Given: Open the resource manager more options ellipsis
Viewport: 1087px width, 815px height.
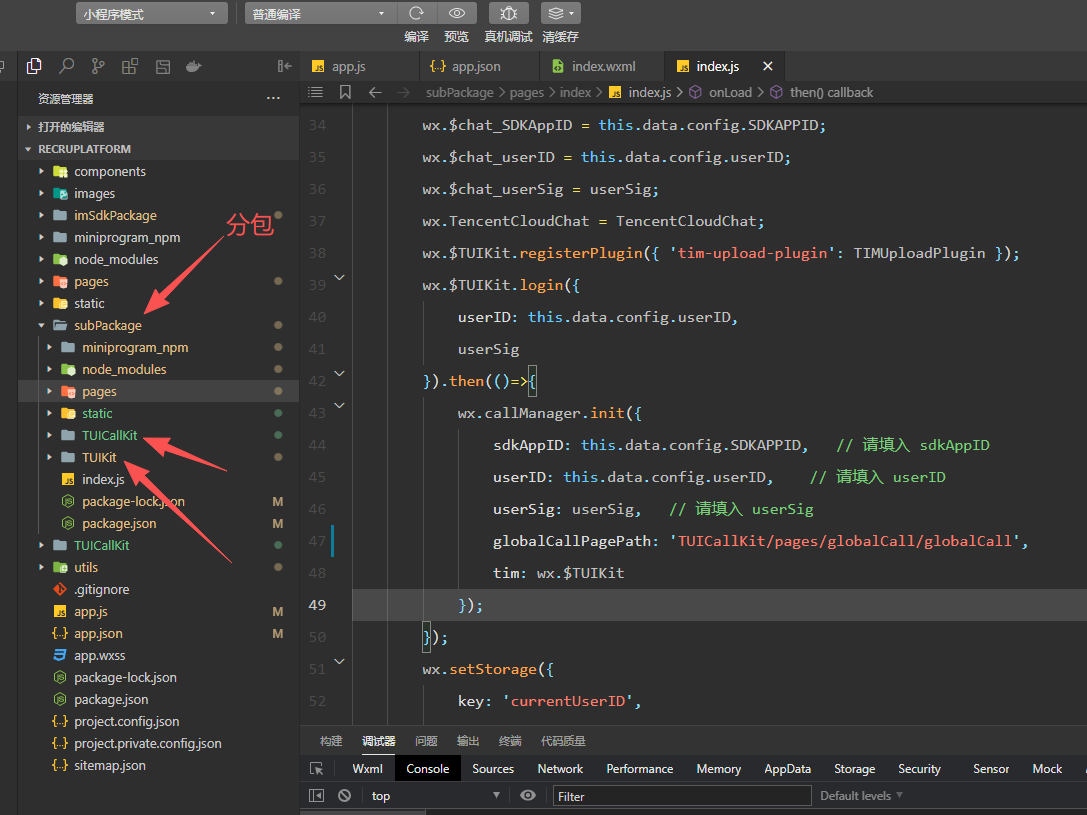Looking at the screenshot, I should tap(273, 98).
